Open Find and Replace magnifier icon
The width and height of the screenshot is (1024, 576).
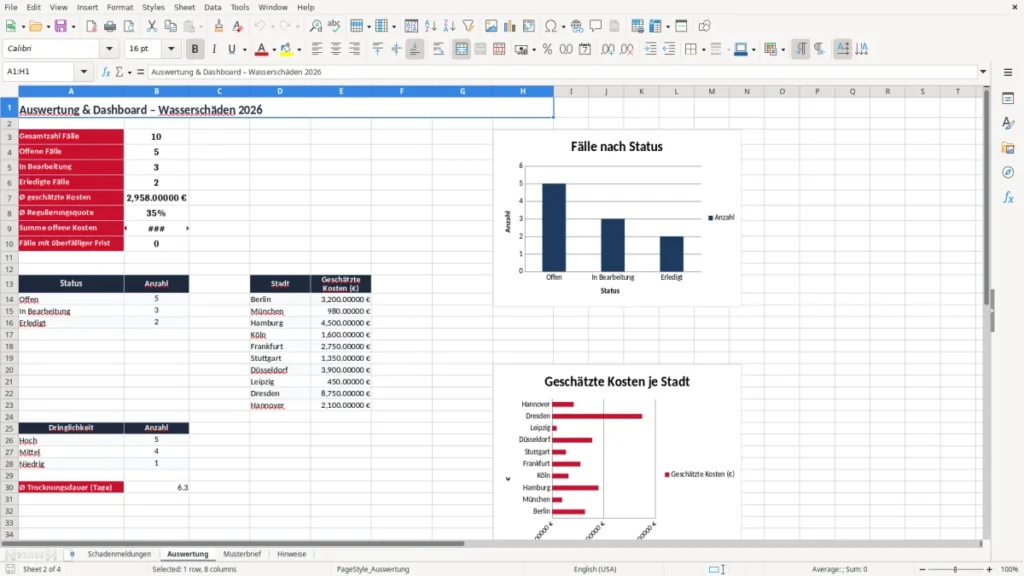click(x=315, y=26)
